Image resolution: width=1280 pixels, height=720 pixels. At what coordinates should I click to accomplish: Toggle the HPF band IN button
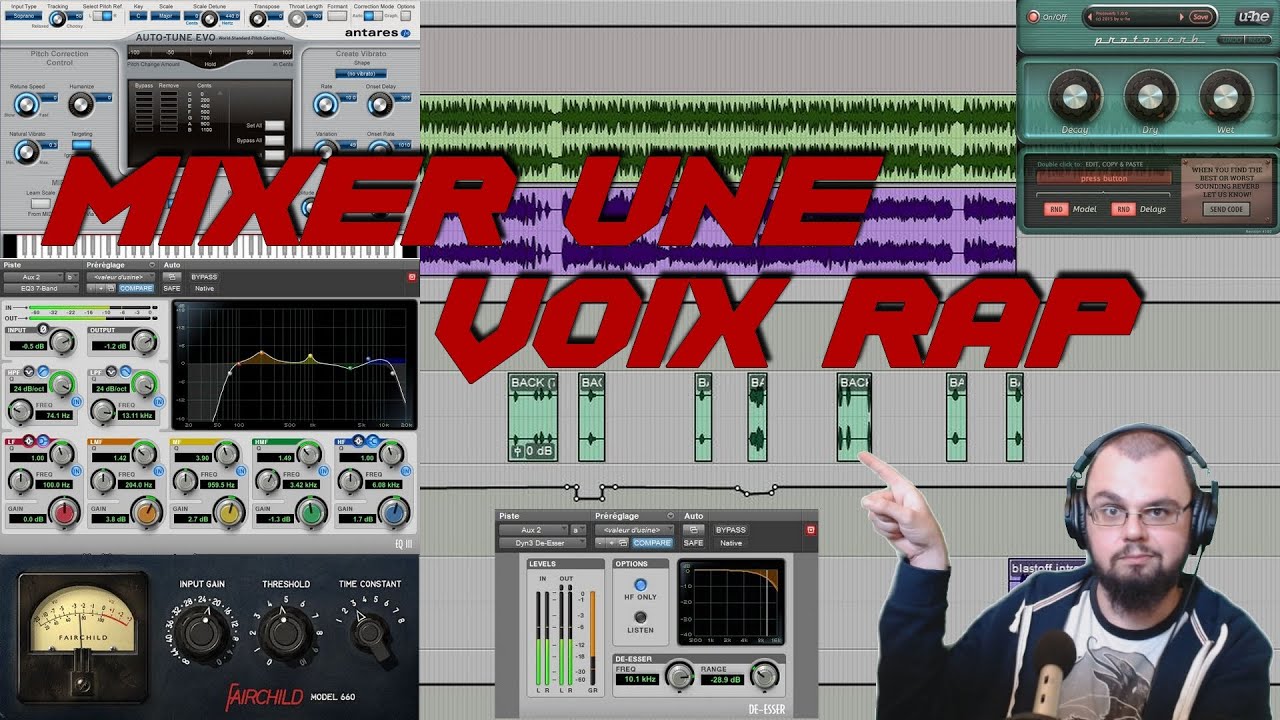(75, 401)
